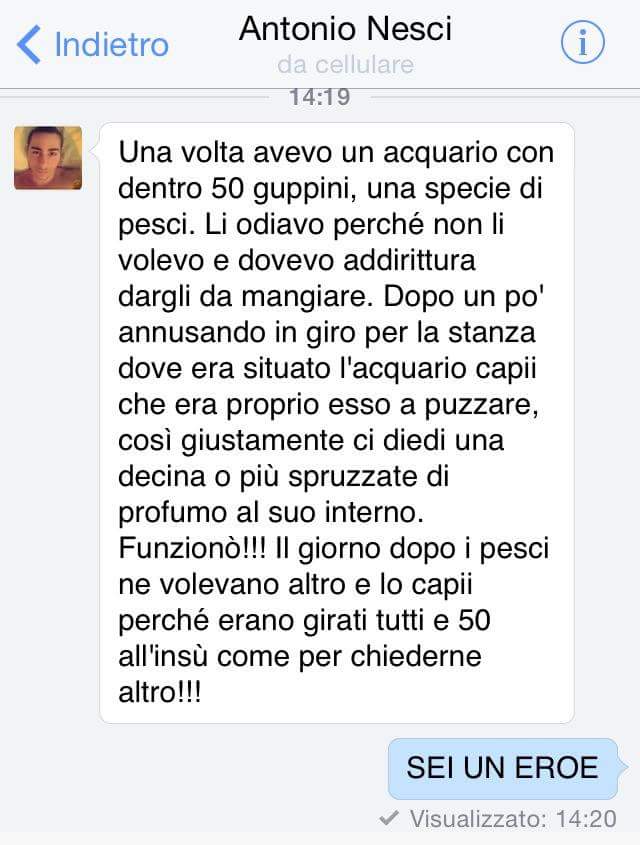Image resolution: width=640 pixels, height=845 pixels.
Task: Tap final 'altro!!!' line in message
Action: (x=160, y=692)
